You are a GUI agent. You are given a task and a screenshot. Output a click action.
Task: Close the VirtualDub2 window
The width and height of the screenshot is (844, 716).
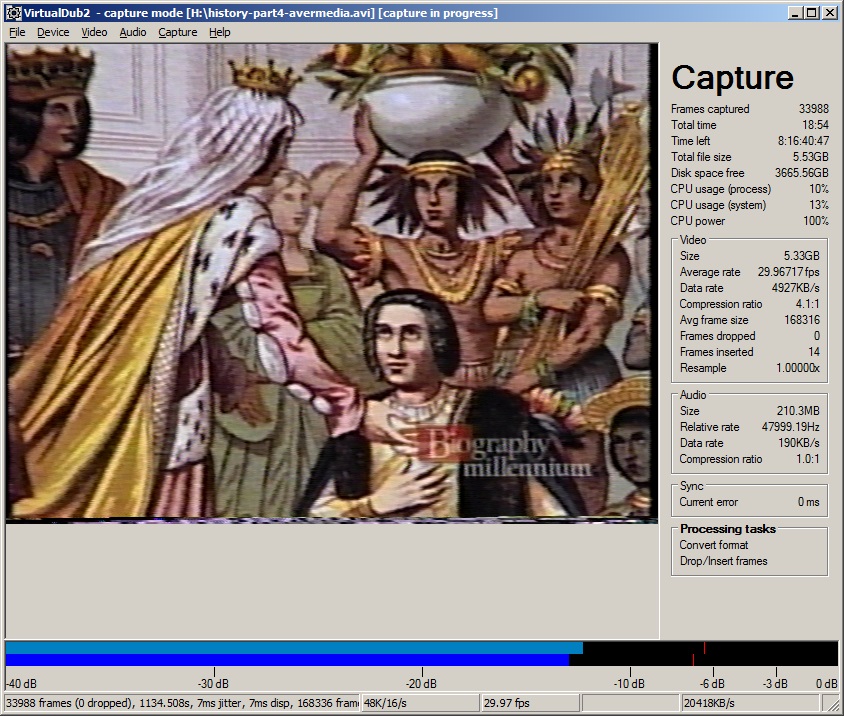point(830,13)
